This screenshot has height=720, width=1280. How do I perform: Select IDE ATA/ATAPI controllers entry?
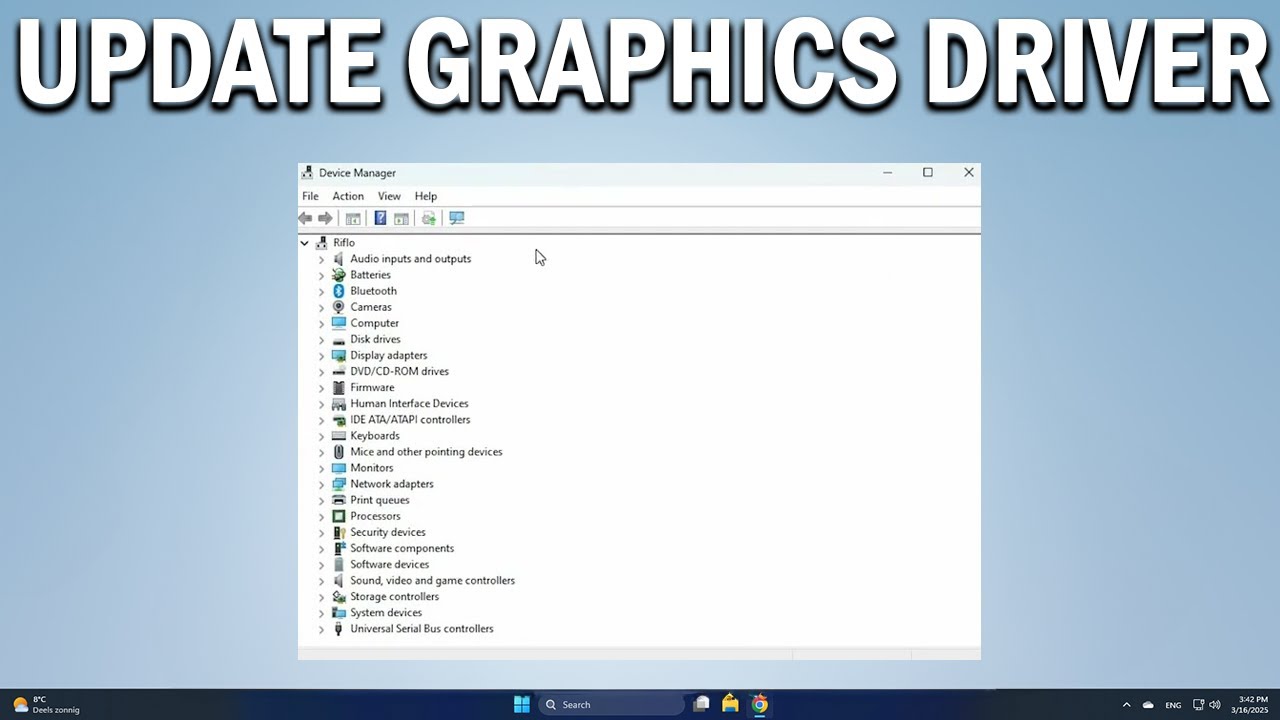pyautogui.click(x=410, y=419)
